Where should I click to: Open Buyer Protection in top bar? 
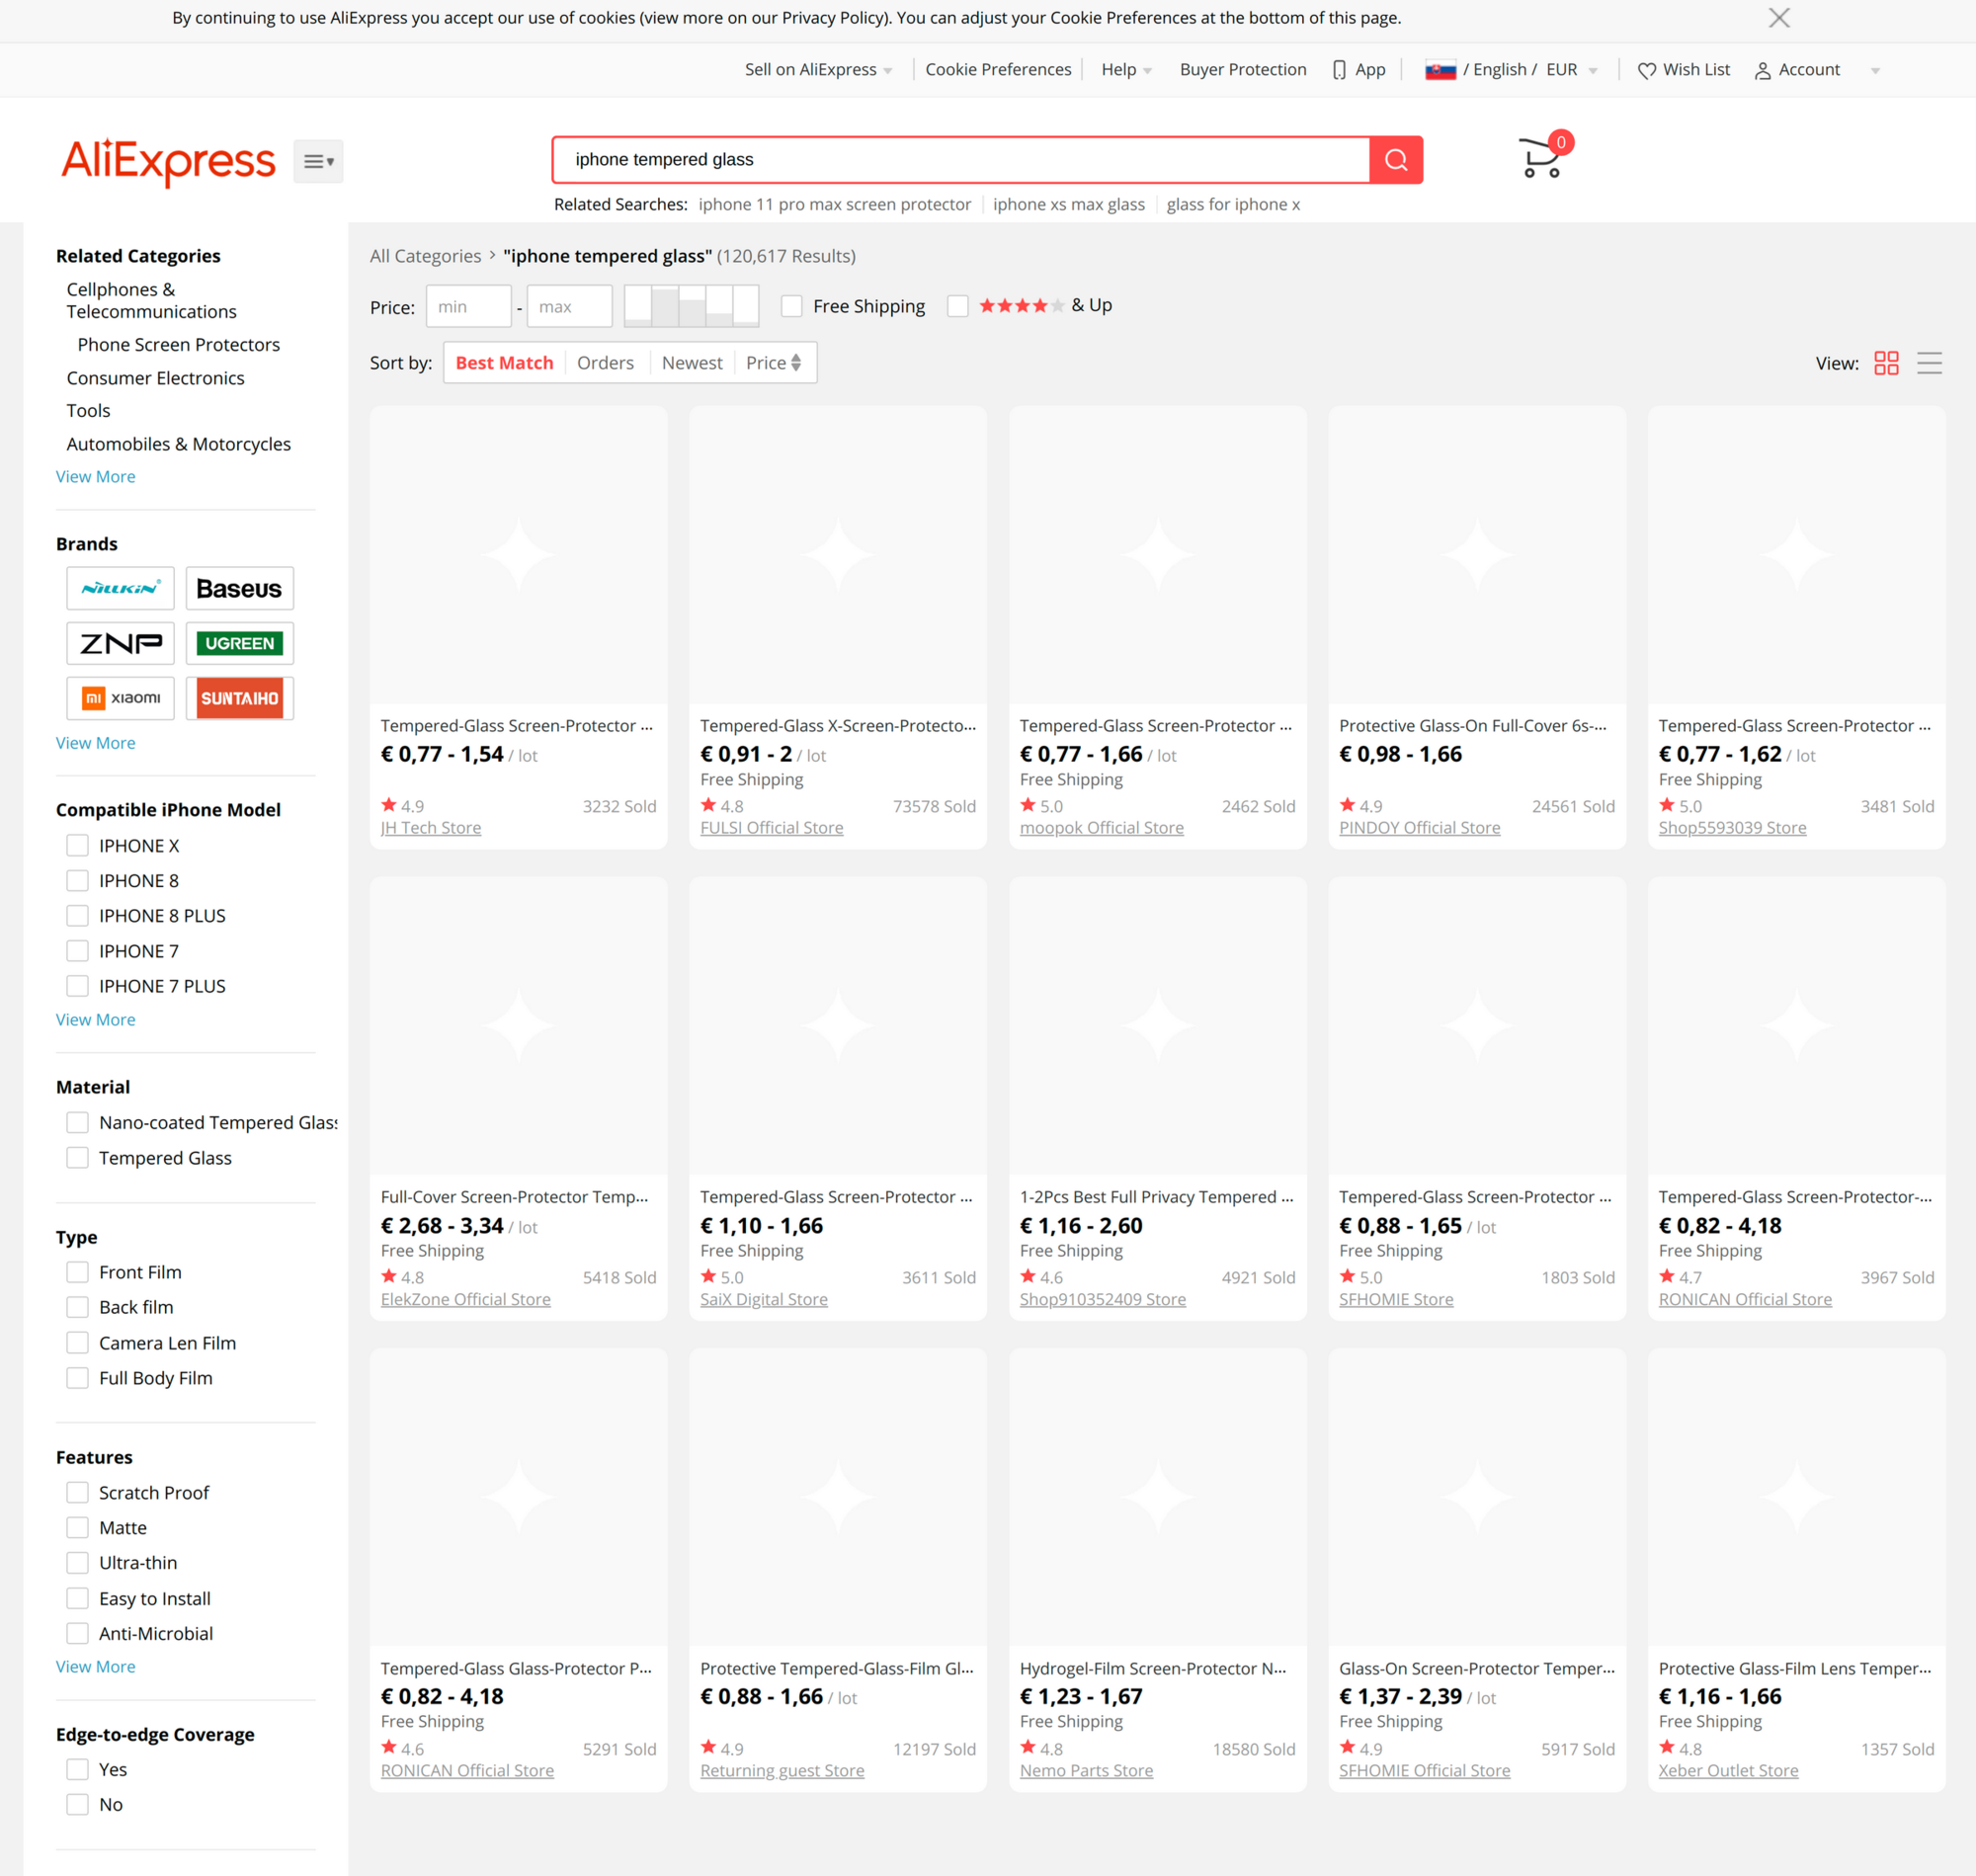(1243, 70)
